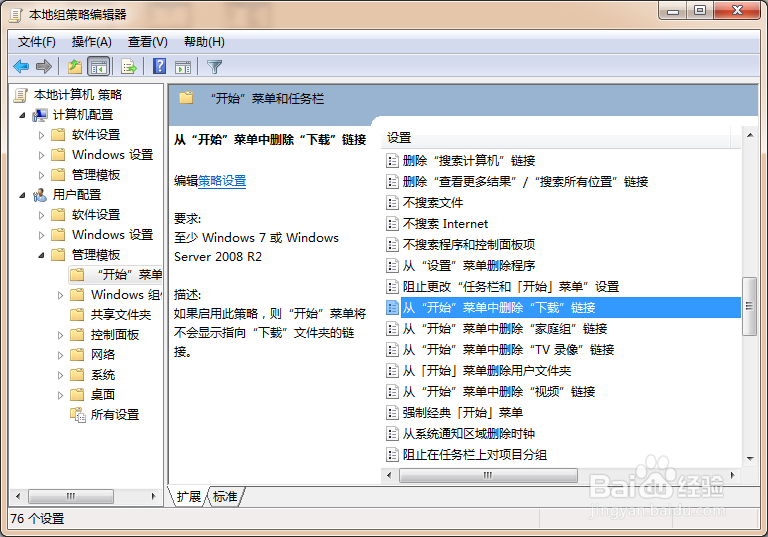The width and height of the screenshot is (768, 537).
Task: Open the 策略设置 link
Action: coord(222,181)
